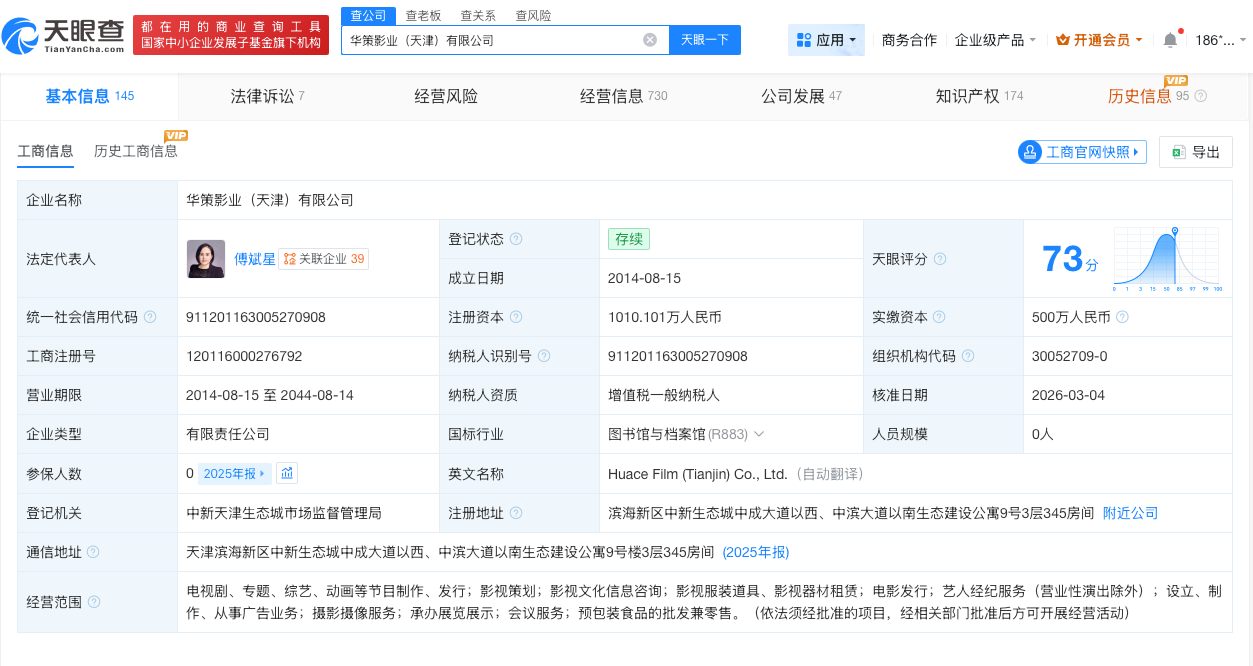The height and width of the screenshot is (666, 1253).
Task: Click the 天眼查 logo icon
Action: click(20, 33)
